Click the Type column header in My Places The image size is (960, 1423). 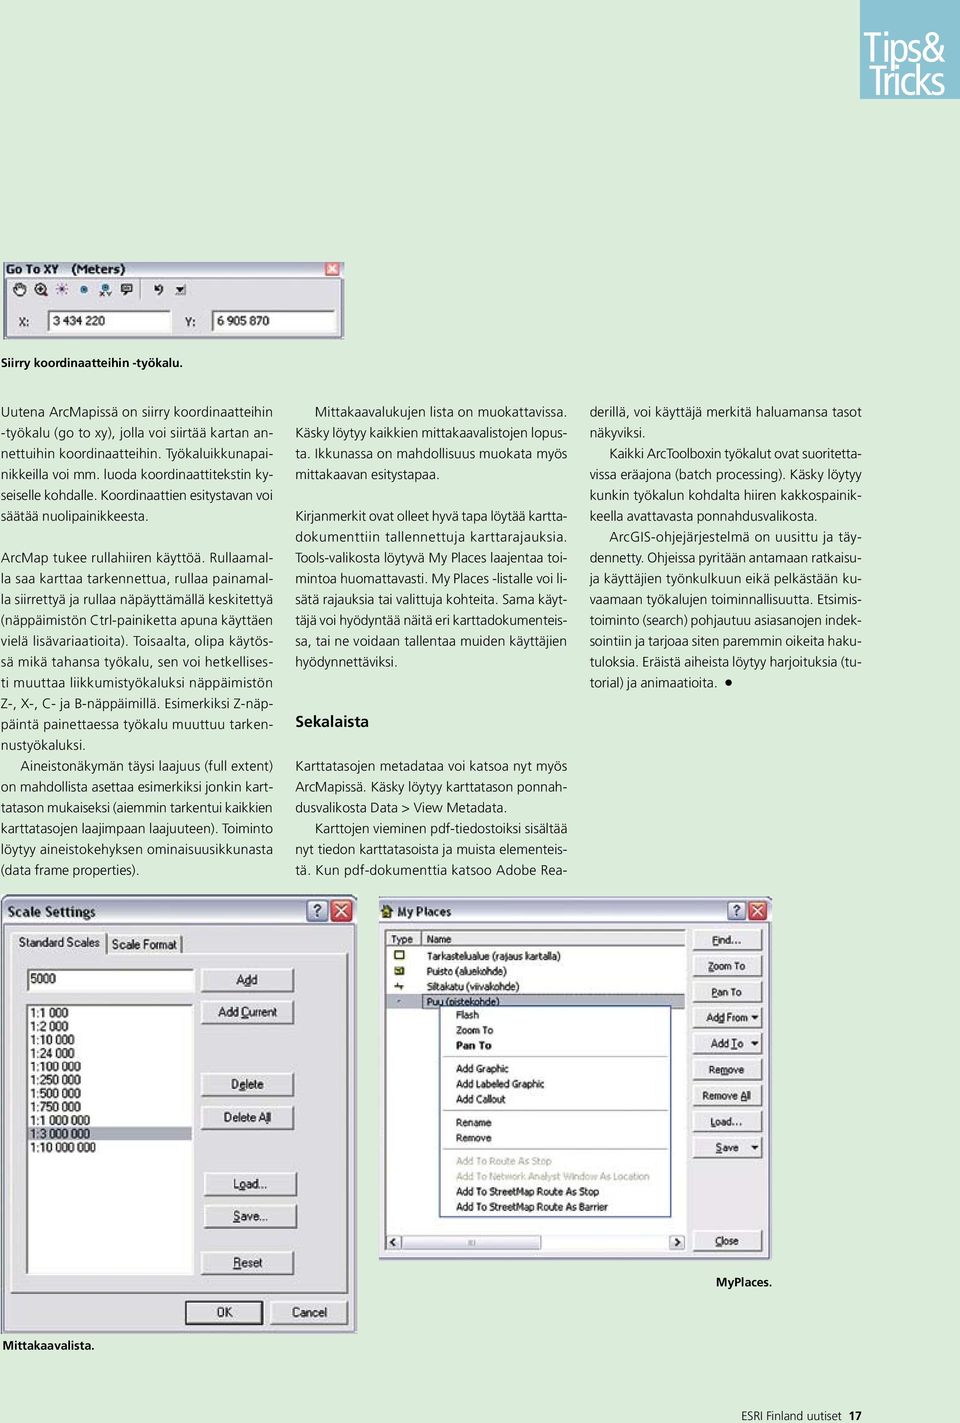point(403,939)
